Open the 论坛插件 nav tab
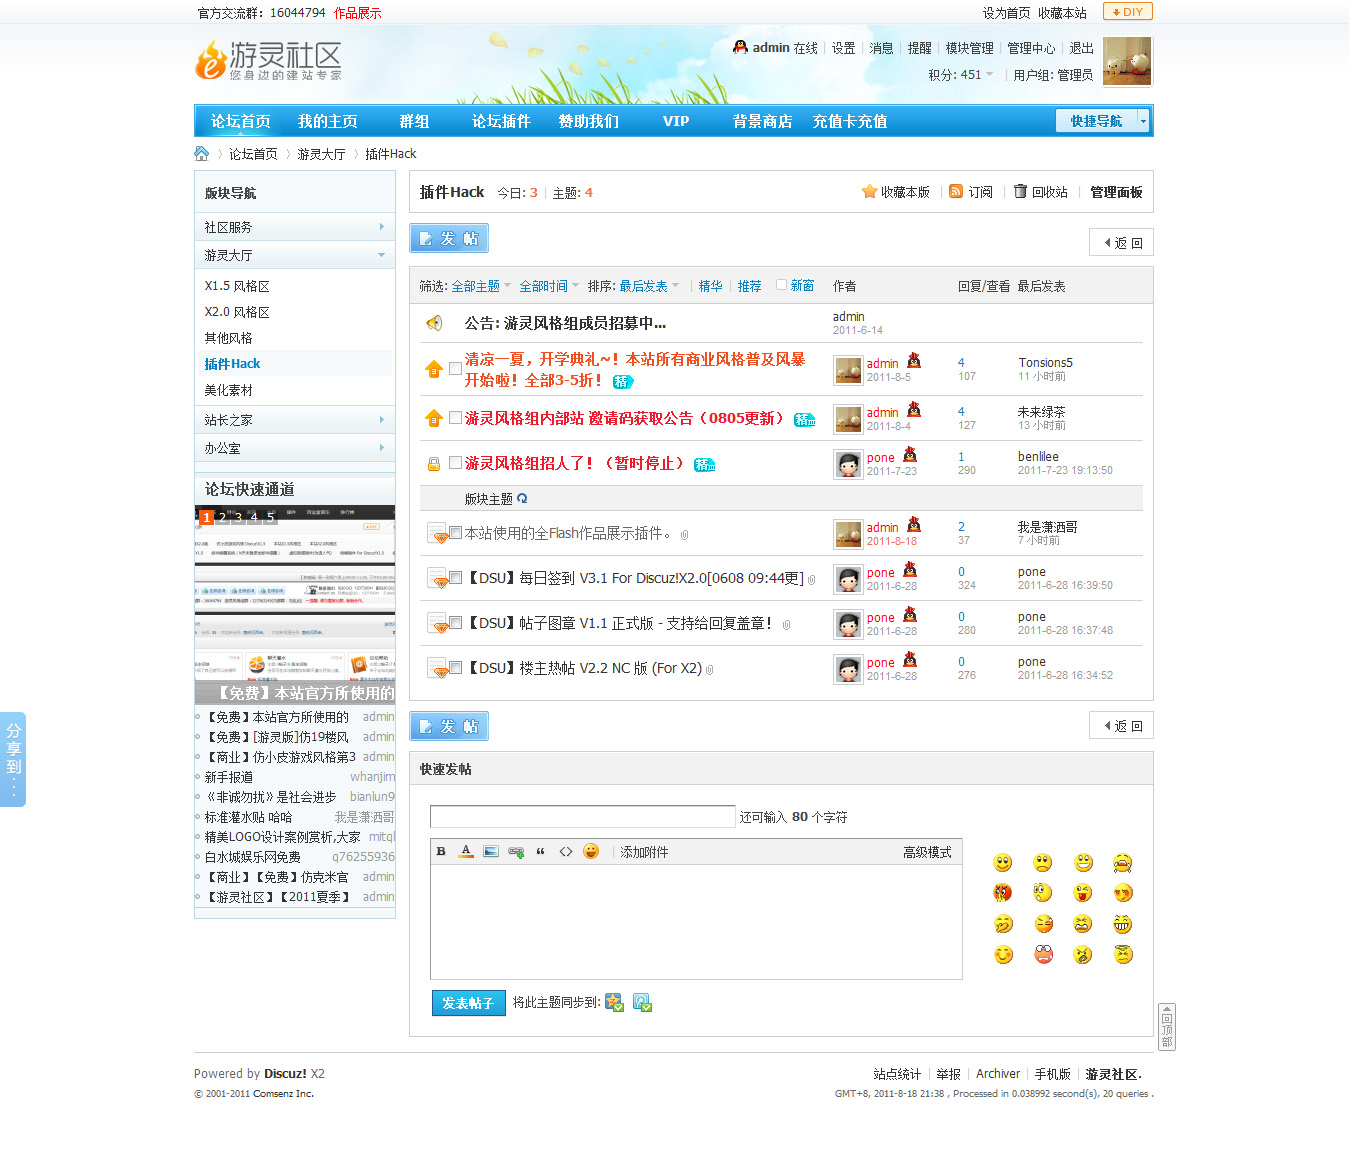The height and width of the screenshot is (1152, 1349). pyautogui.click(x=501, y=121)
